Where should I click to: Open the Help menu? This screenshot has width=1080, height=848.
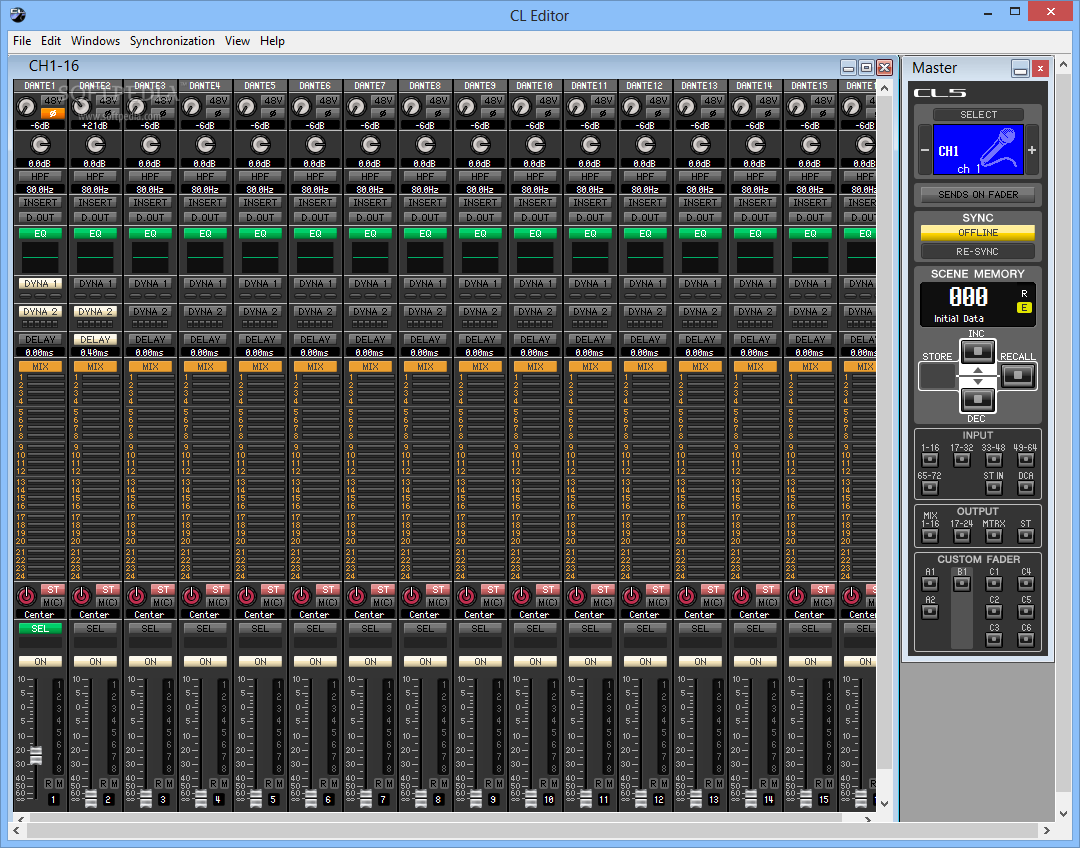click(272, 41)
